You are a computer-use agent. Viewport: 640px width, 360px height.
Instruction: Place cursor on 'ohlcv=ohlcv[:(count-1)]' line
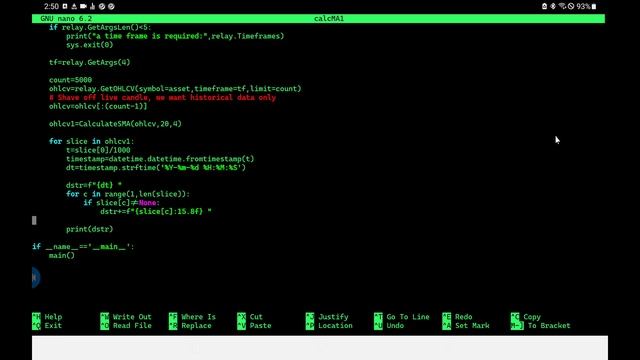(98, 107)
